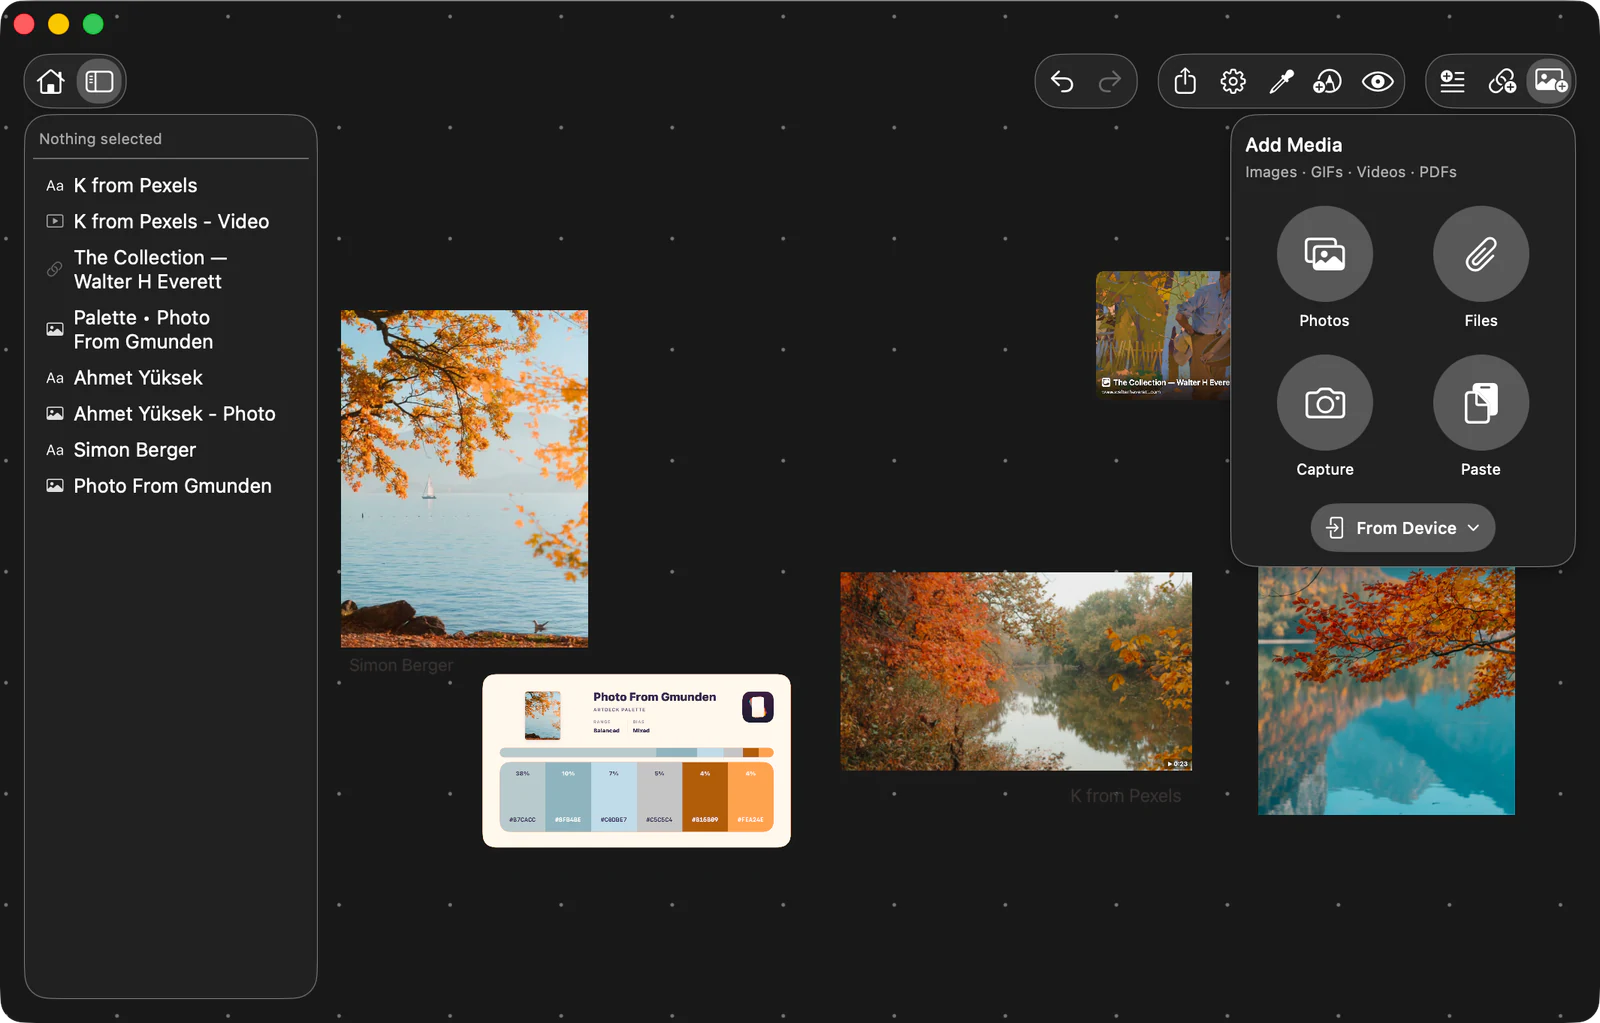Click the 'Nothing selected' header text

tap(100, 139)
